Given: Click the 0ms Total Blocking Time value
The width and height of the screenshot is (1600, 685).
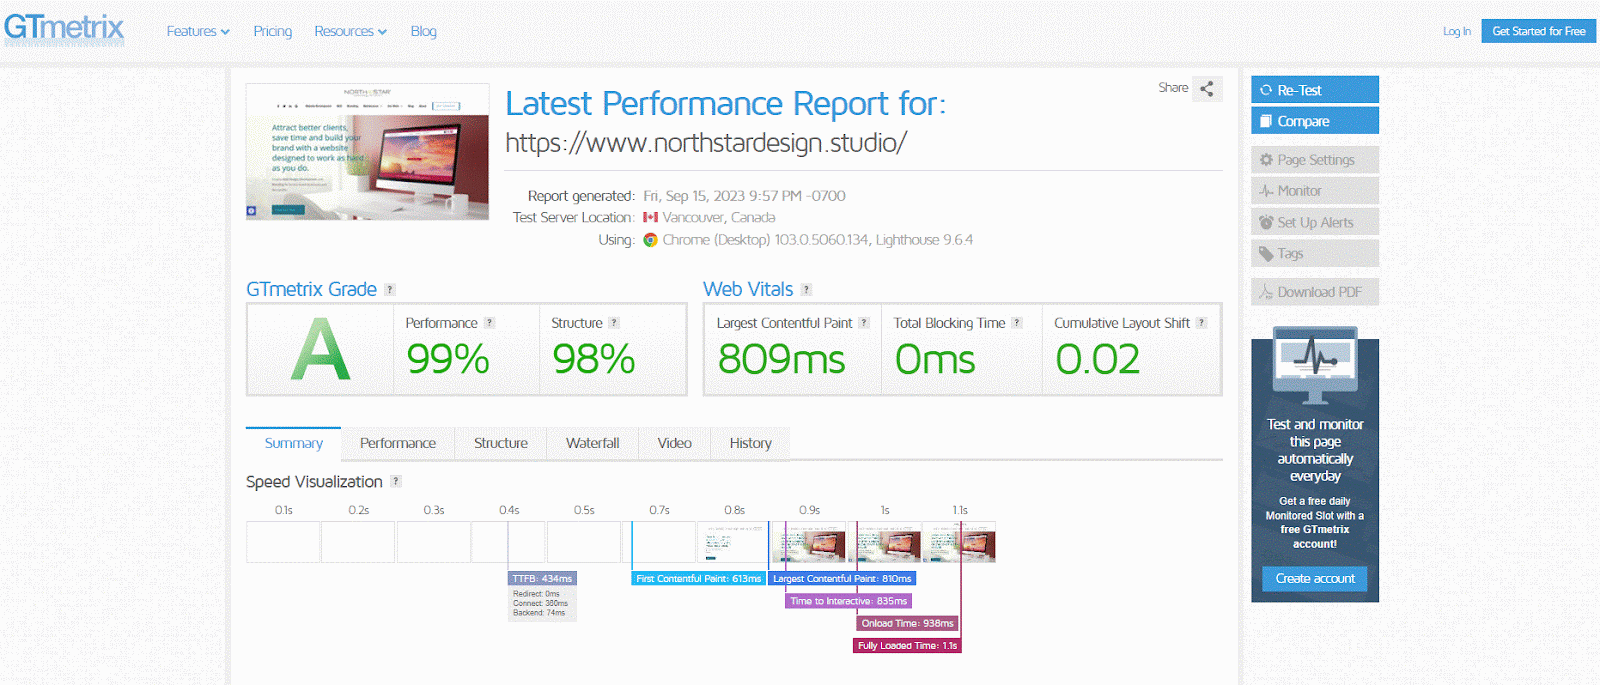Looking at the screenshot, I should pyautogui.click(x=935, y=359).
